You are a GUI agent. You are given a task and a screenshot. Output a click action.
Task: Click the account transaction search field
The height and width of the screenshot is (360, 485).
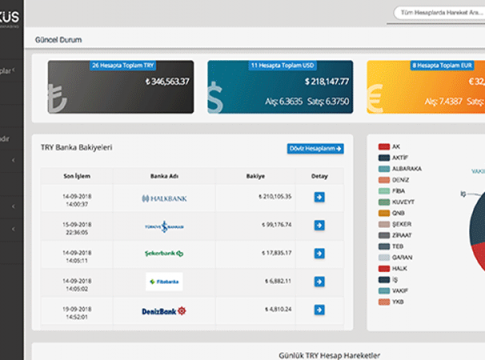439,13
